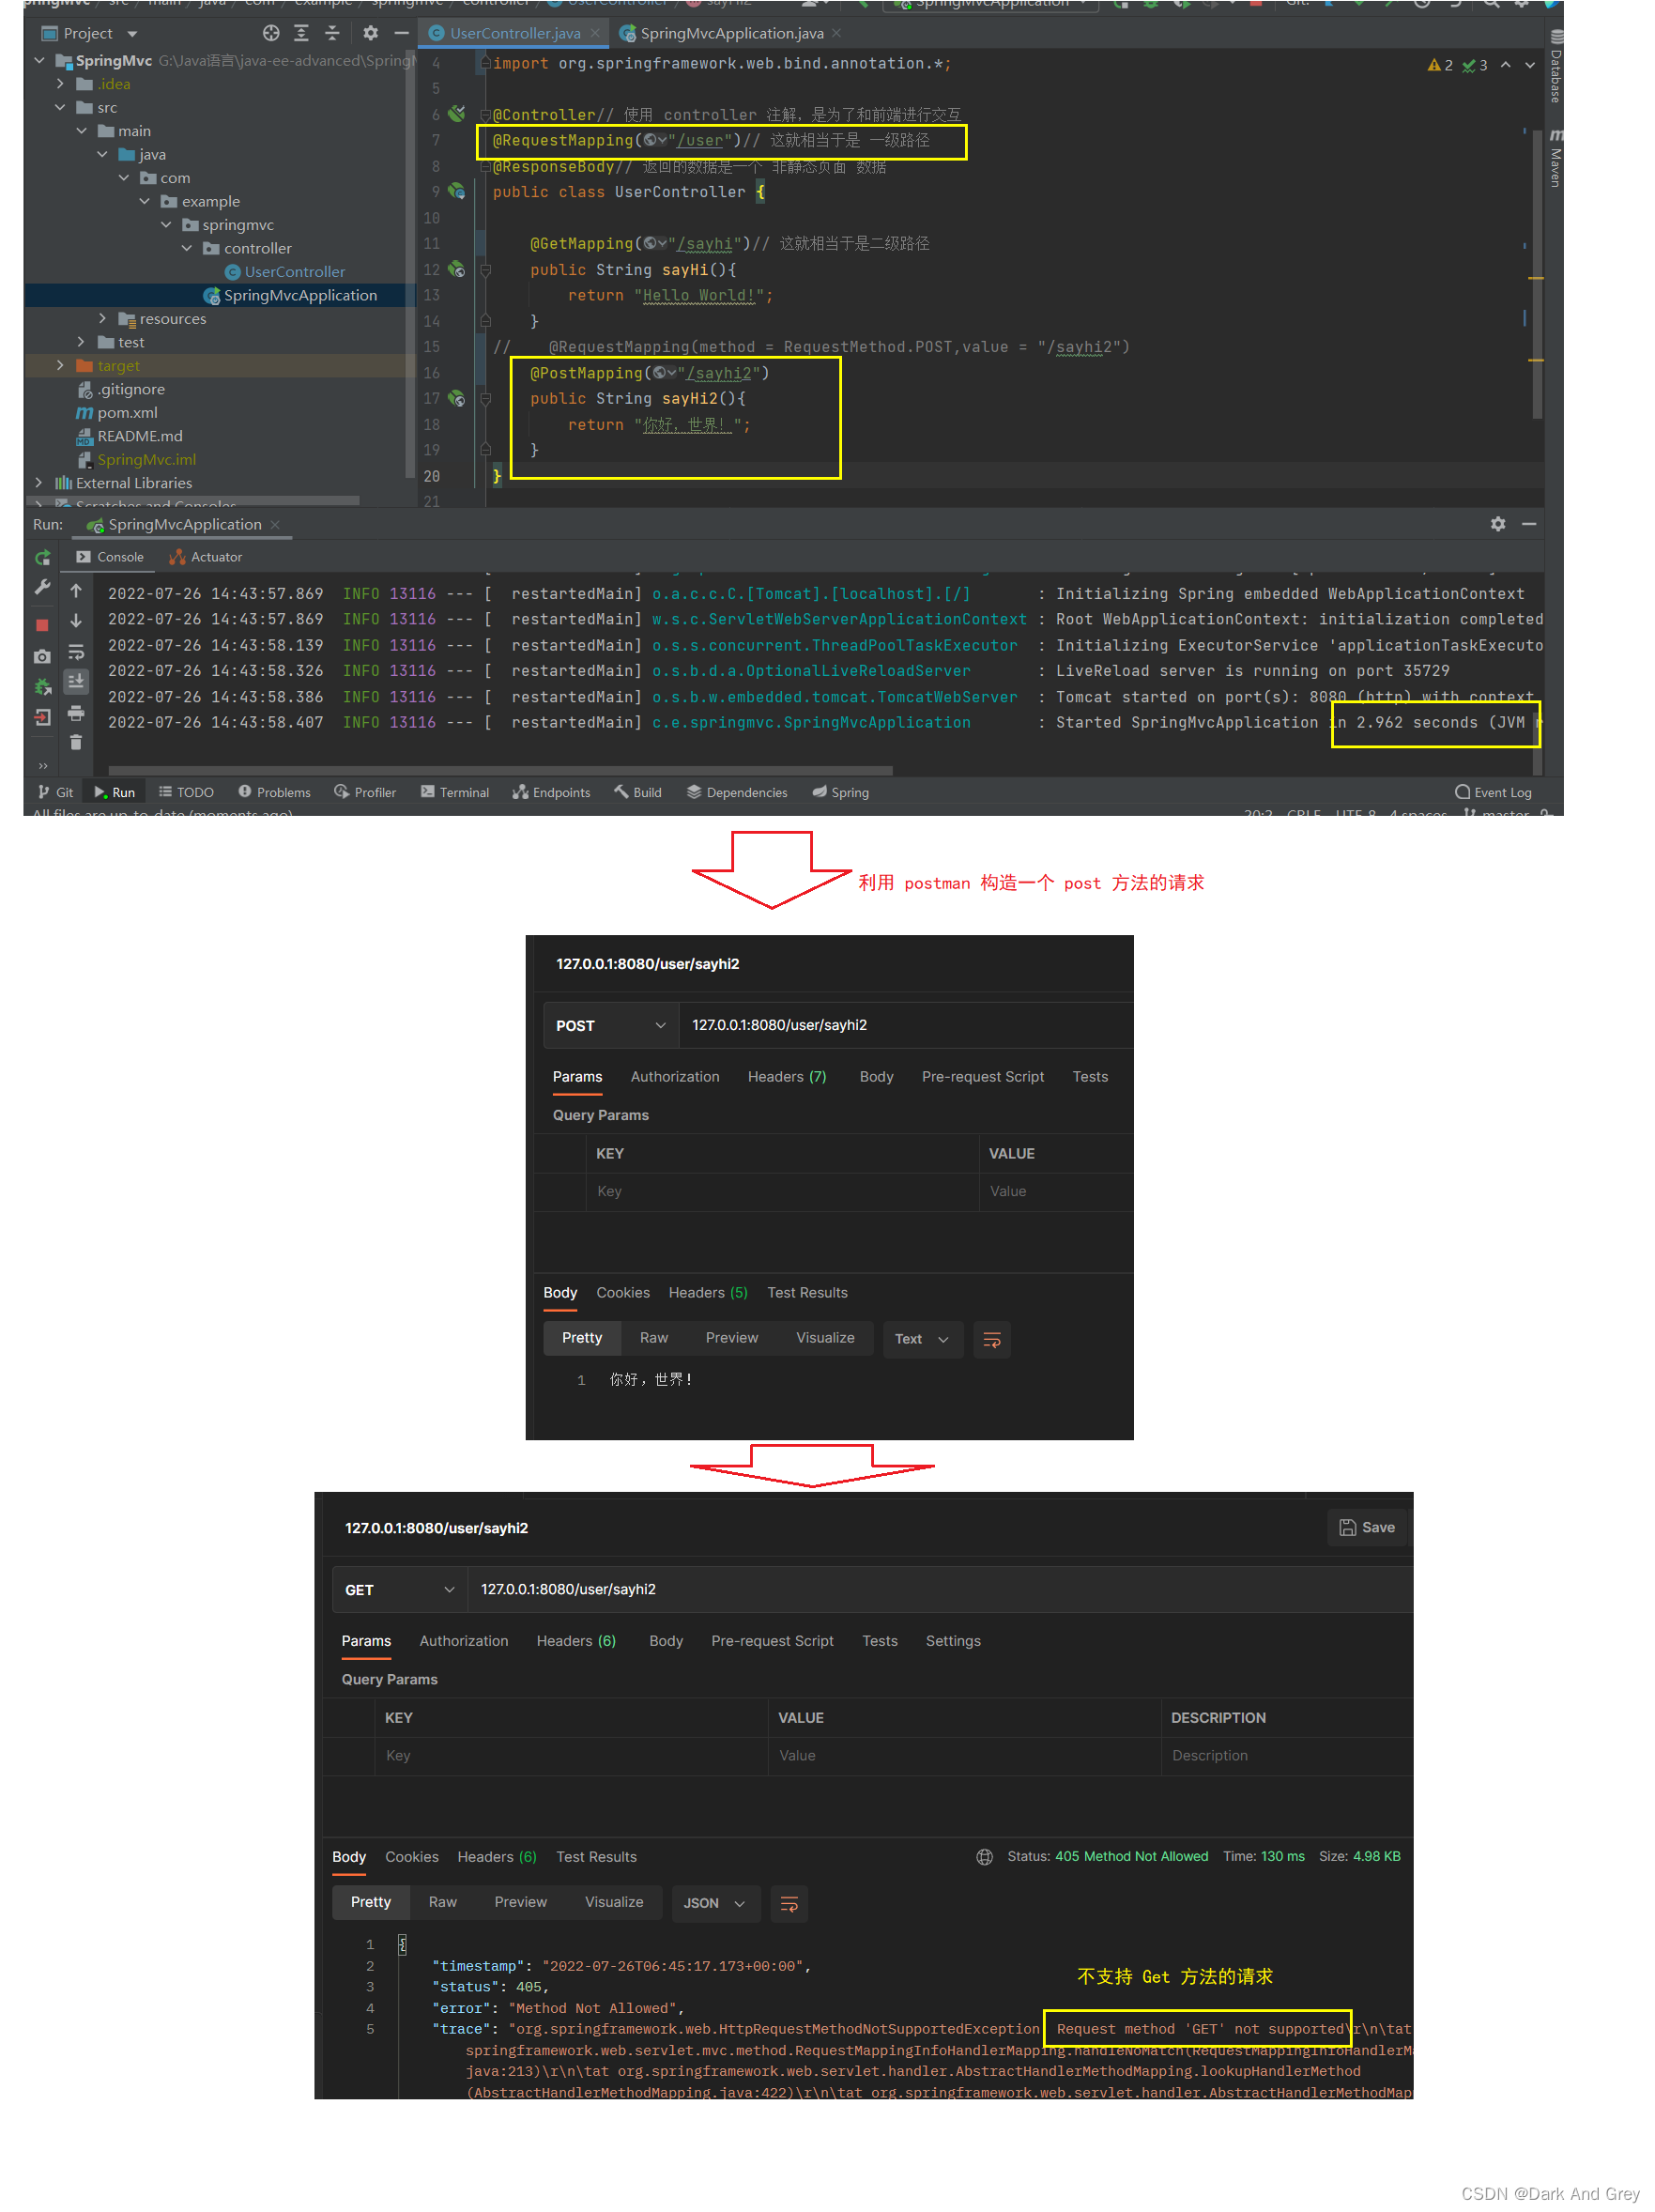Click the print icon in console toolbar
The image size is (1655, 2212).
[x=76, y=714]
